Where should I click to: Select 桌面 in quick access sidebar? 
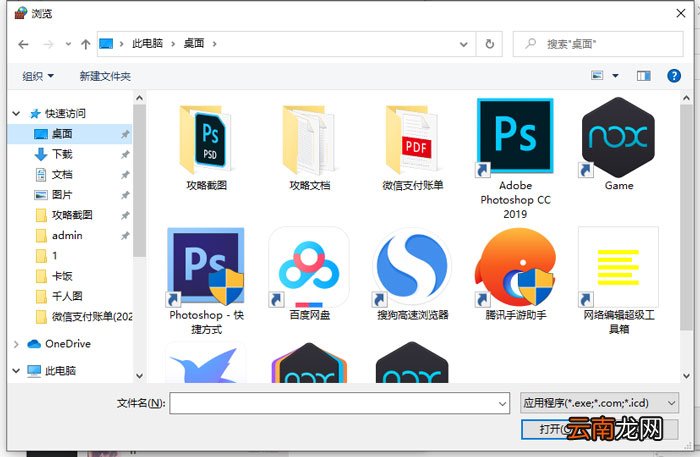[x=70, y=134]
